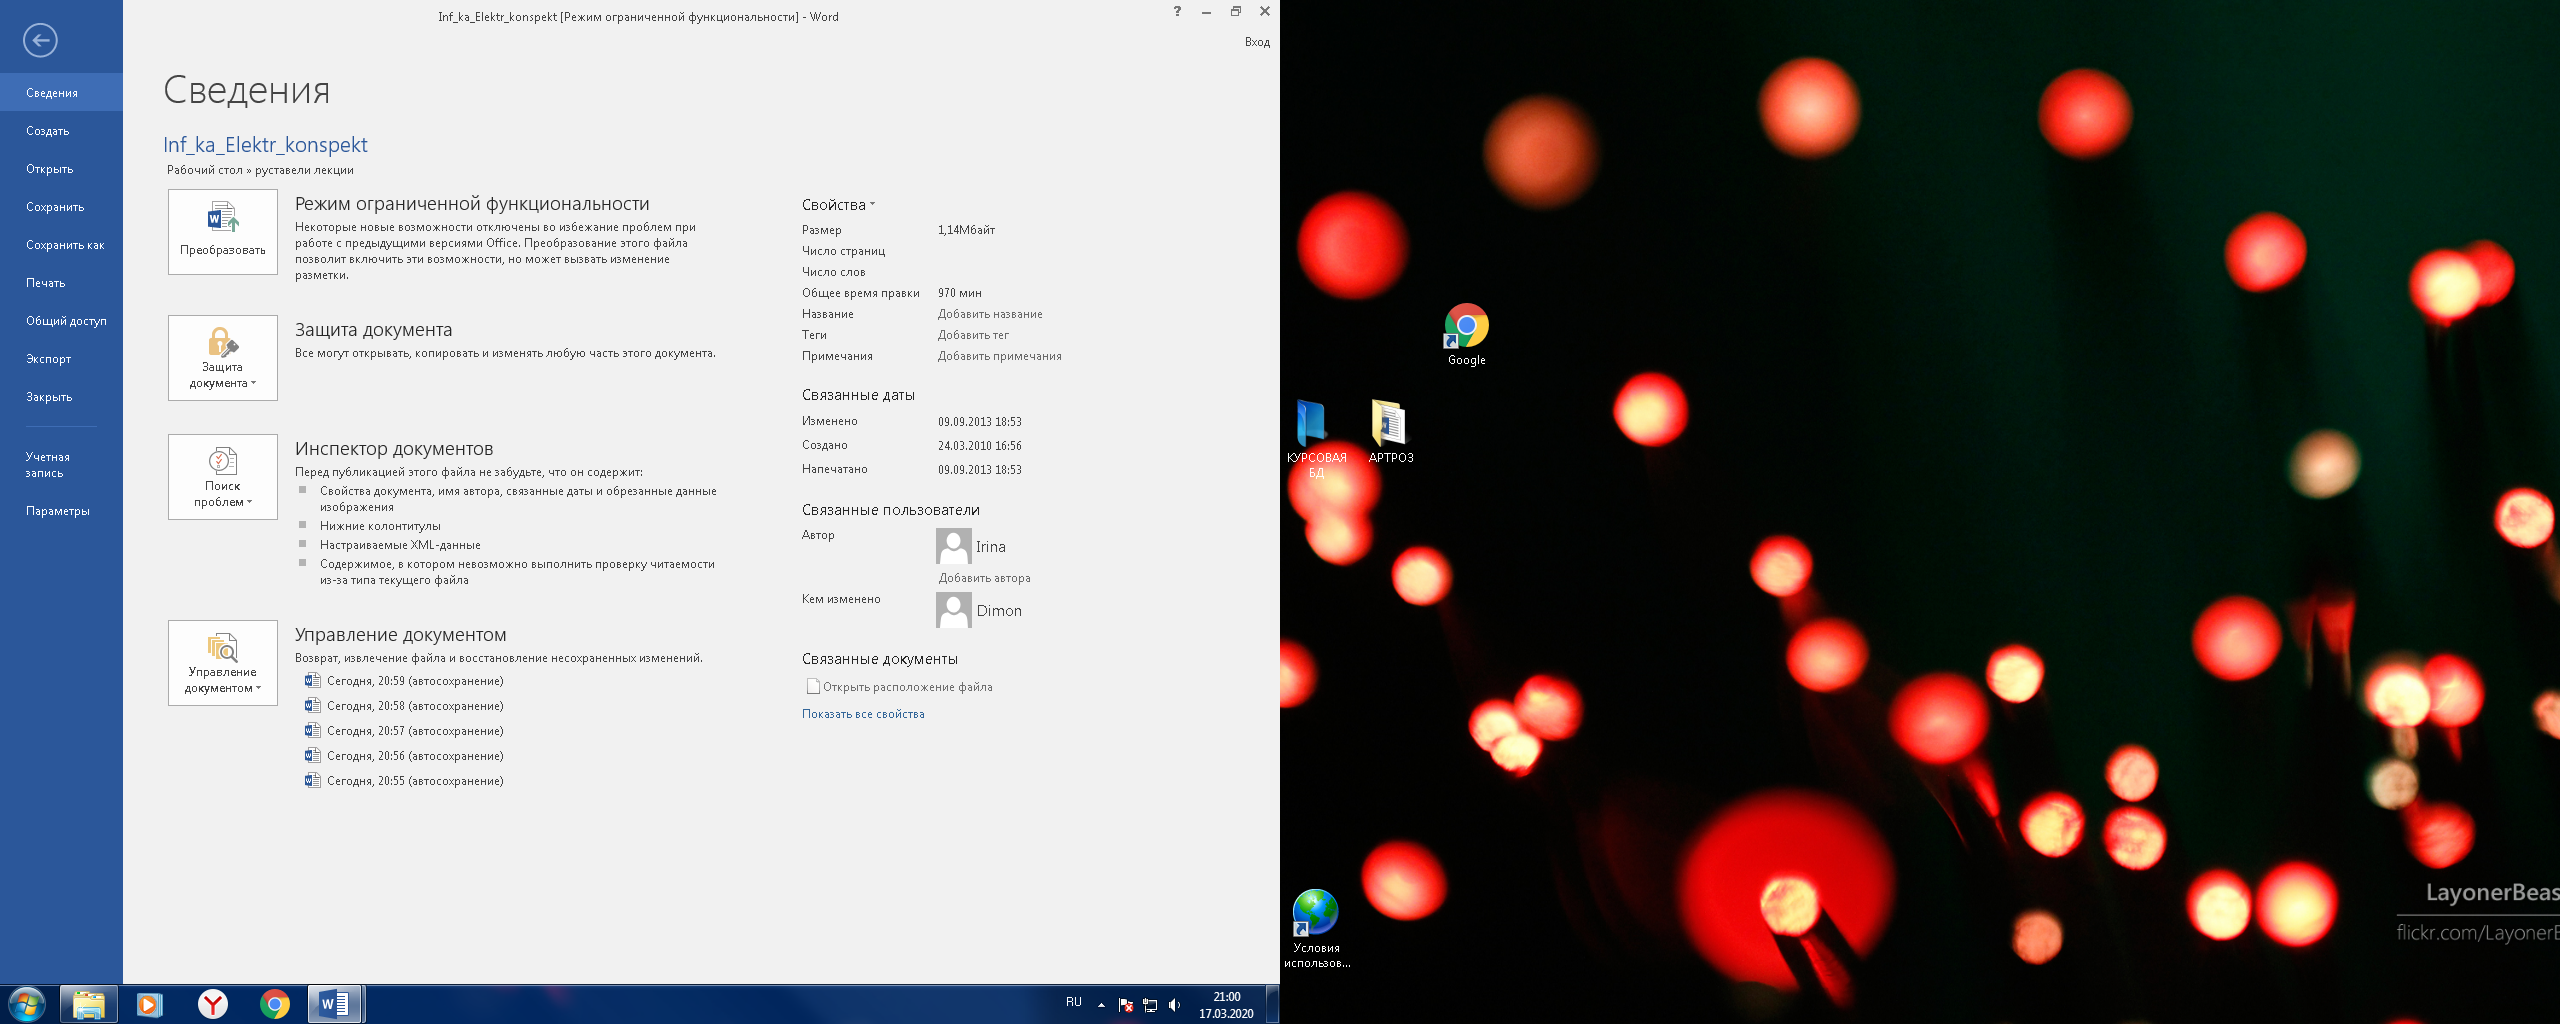Click the Добавить название title field
The width and height of the screenshot is (2560, 1024).
pyautogui.click(x=989, y=314)
